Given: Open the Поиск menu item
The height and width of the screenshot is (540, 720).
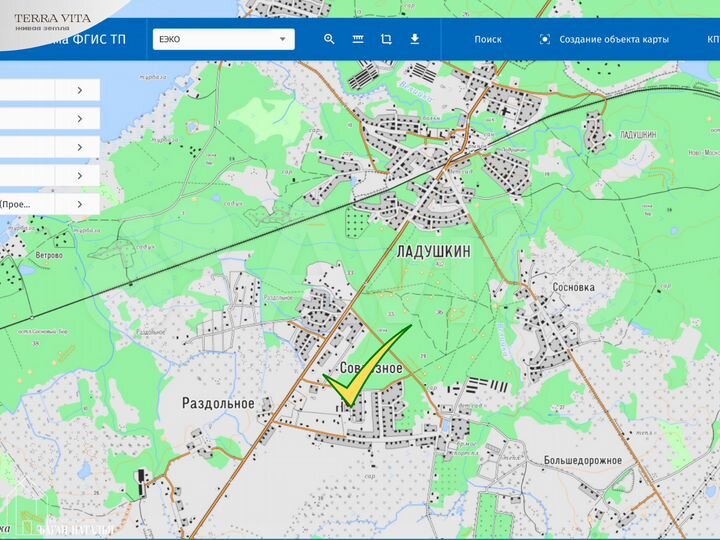Looking at the screenshot, I should pyautogui.click(x=488, y=40).
